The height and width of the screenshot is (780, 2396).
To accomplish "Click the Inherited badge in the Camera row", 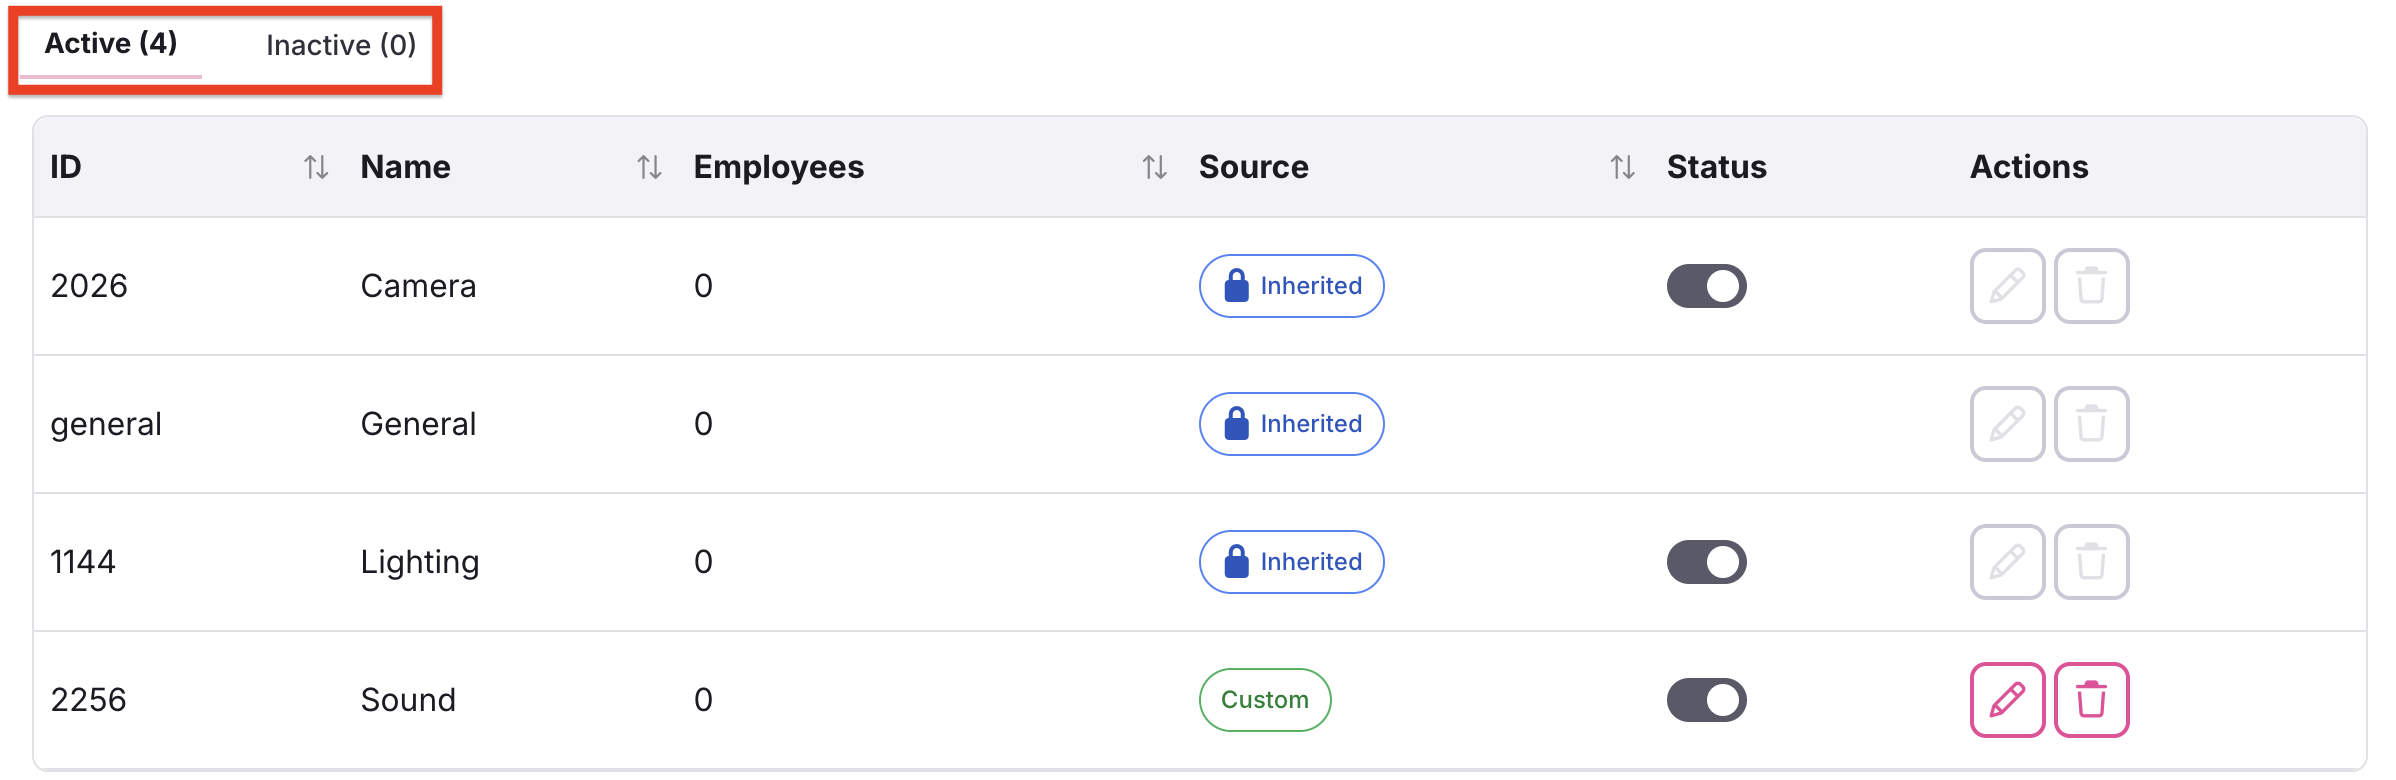I will [1291, 286].
